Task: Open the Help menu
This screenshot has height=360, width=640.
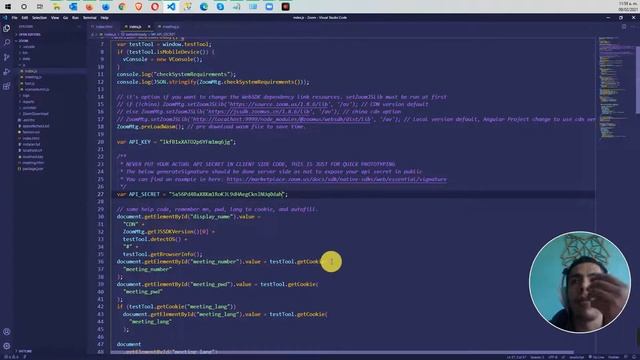Action: [x=104, y=18]
